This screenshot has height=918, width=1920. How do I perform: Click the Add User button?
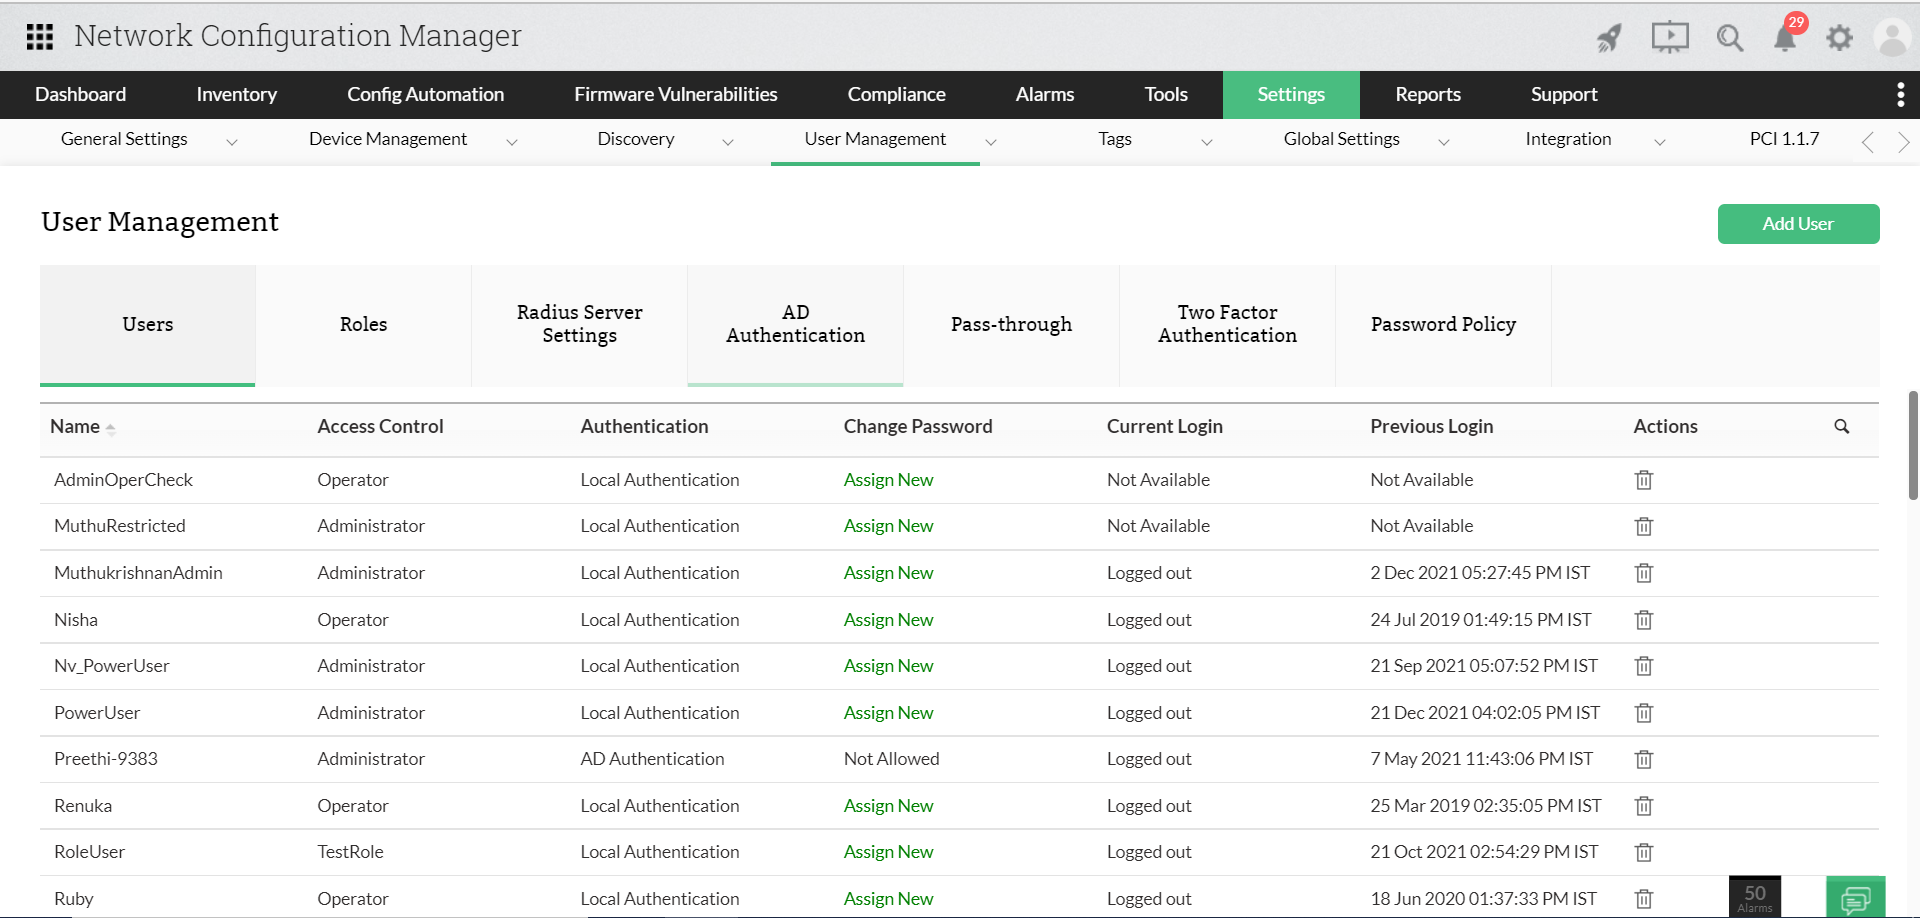click(x=1797, y=224)
